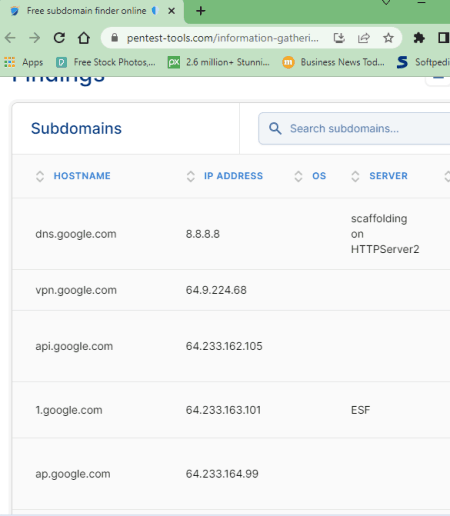Viewport: 450px width, 516px height.
Task: Click the install app icon in address bar
Action: (339, 38)
